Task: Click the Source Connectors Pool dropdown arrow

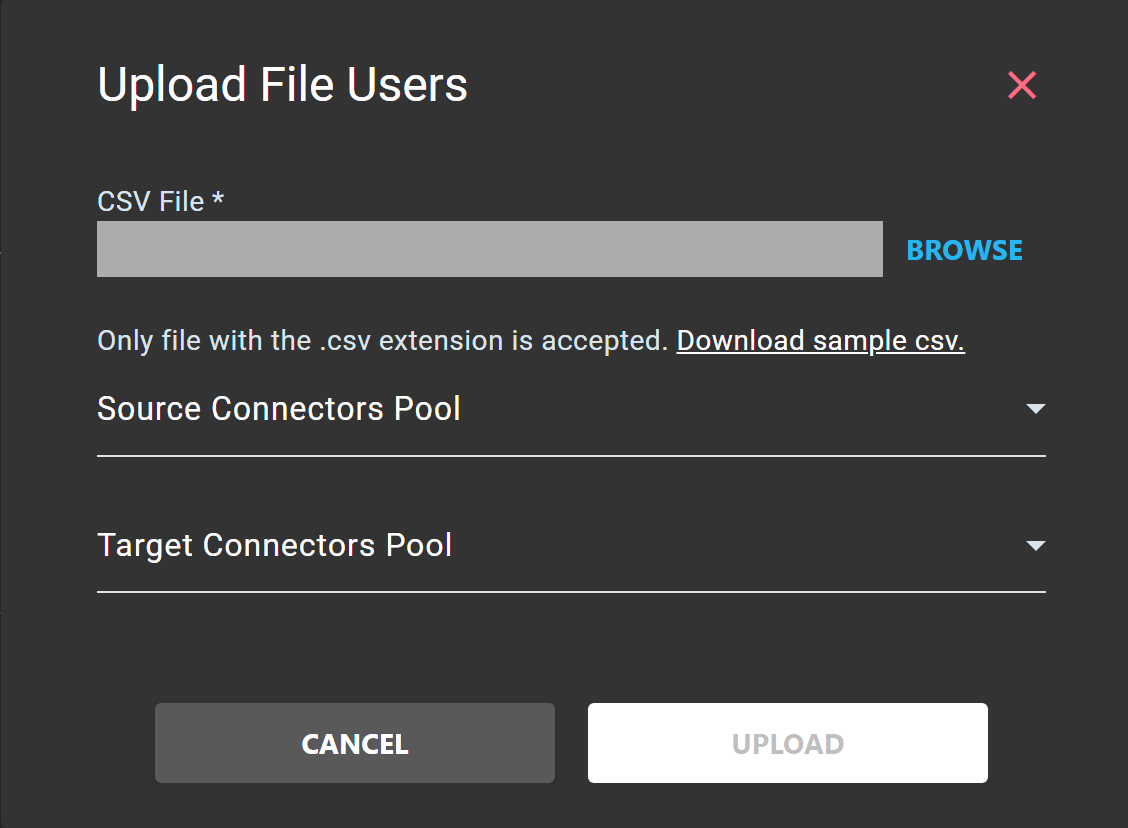Action: pyautogui.click(x=1037, y=408)
